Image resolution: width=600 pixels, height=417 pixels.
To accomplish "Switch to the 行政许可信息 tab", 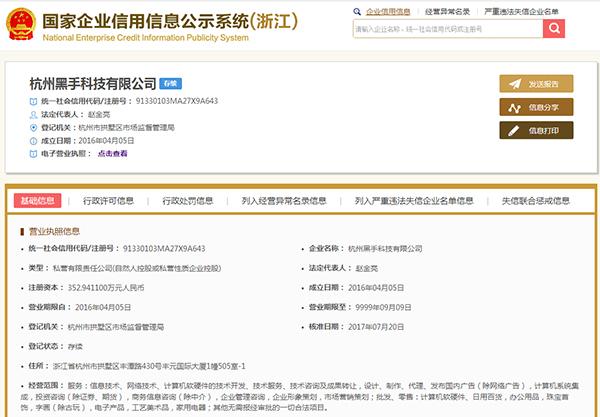I will [108, 200].
